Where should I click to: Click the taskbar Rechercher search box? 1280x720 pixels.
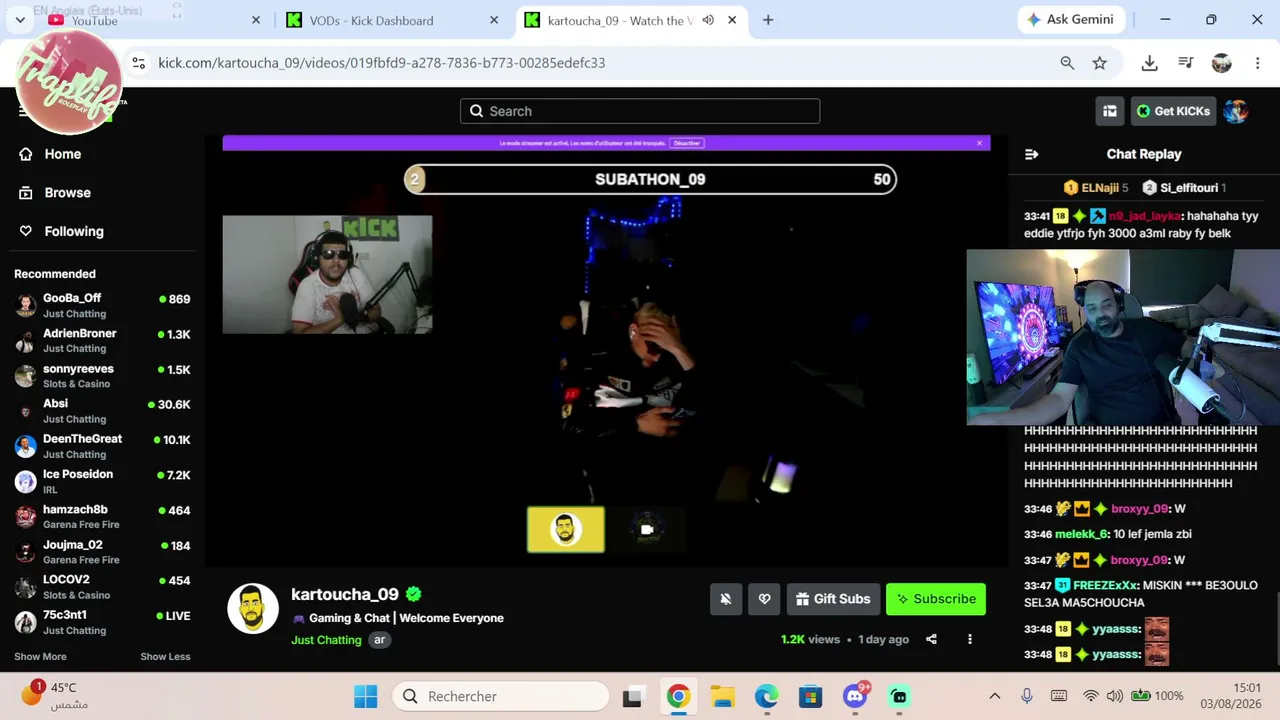coord(500,696)
